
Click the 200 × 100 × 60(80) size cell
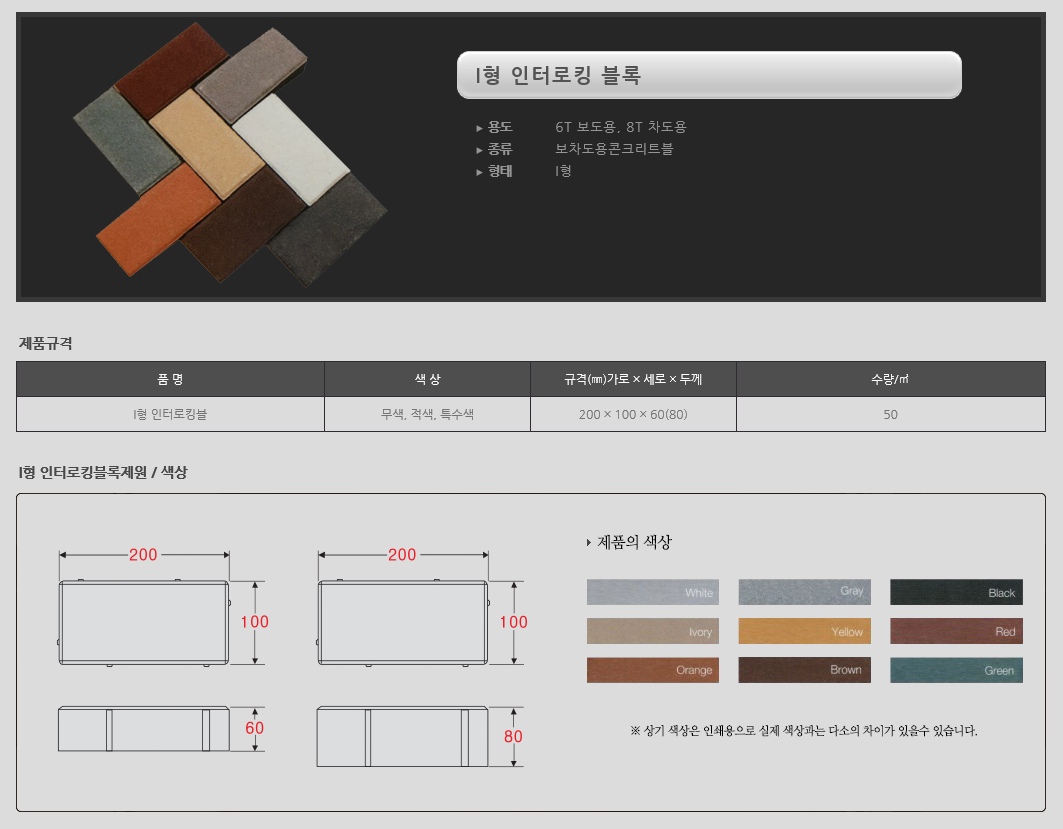click(x=633, y=414)
